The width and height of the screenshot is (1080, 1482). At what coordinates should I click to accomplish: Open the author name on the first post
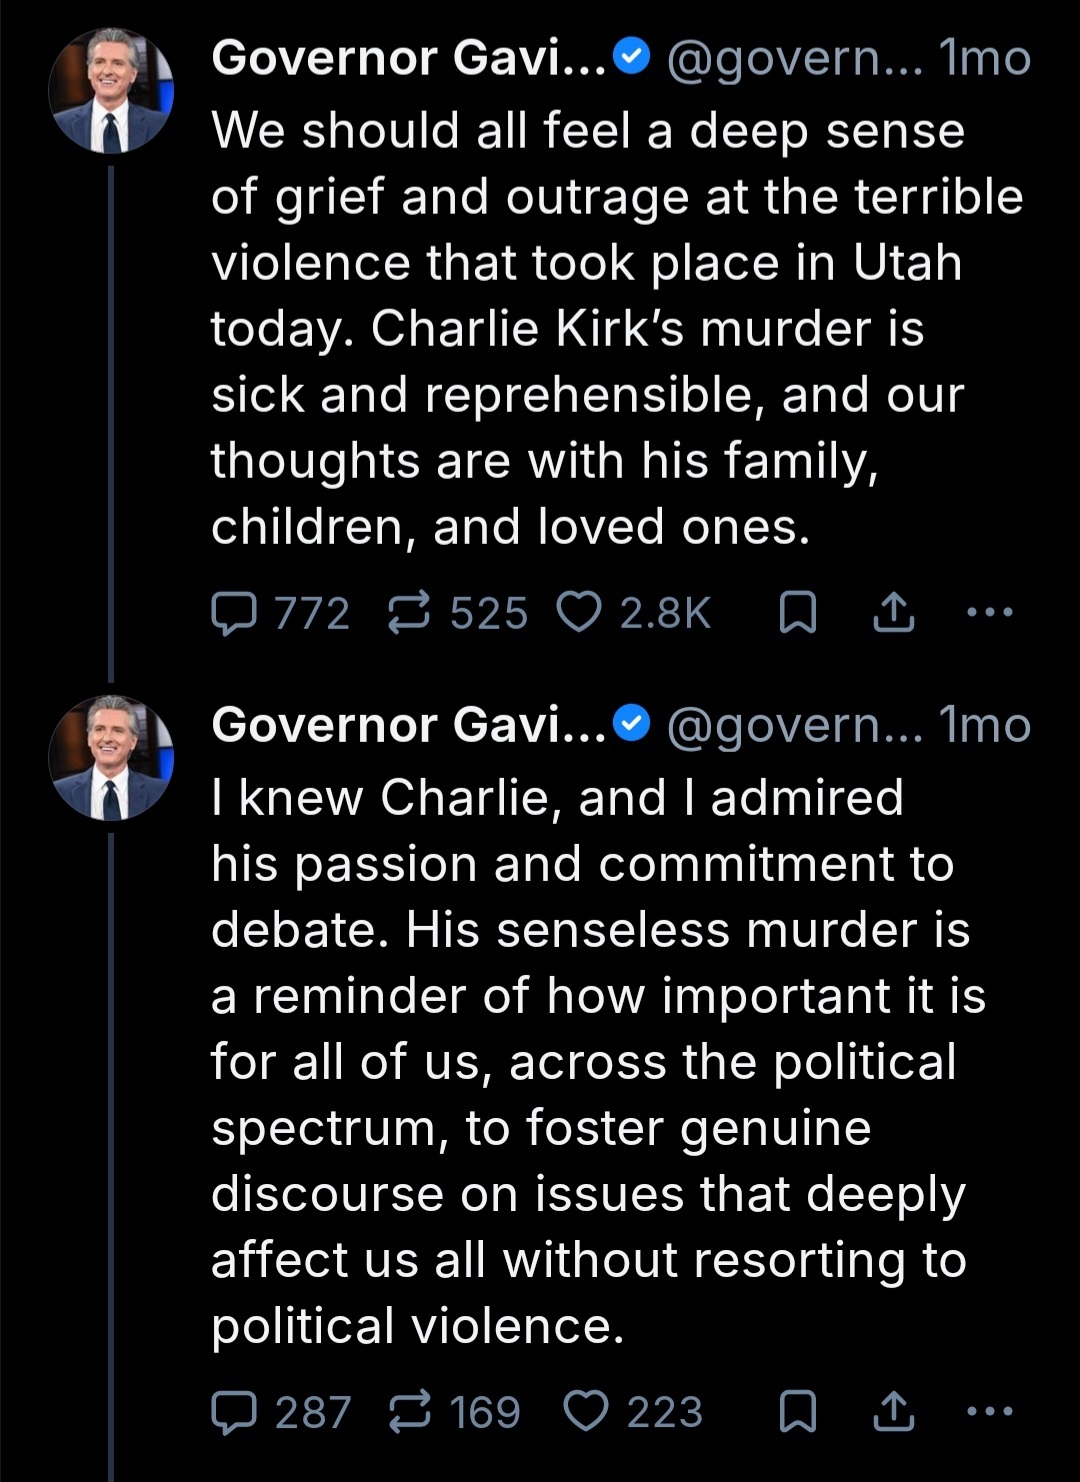pos(408,58)
